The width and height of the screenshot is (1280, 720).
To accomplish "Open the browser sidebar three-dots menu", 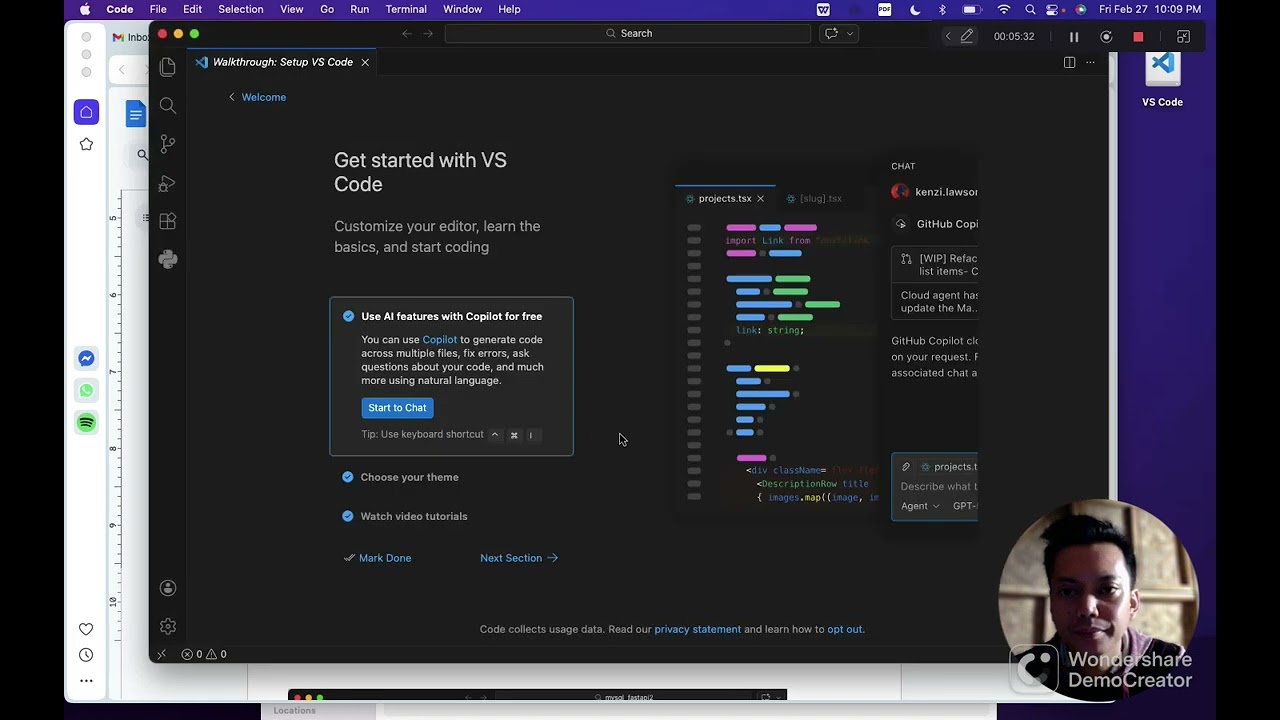I will click(x=86, y=681).
